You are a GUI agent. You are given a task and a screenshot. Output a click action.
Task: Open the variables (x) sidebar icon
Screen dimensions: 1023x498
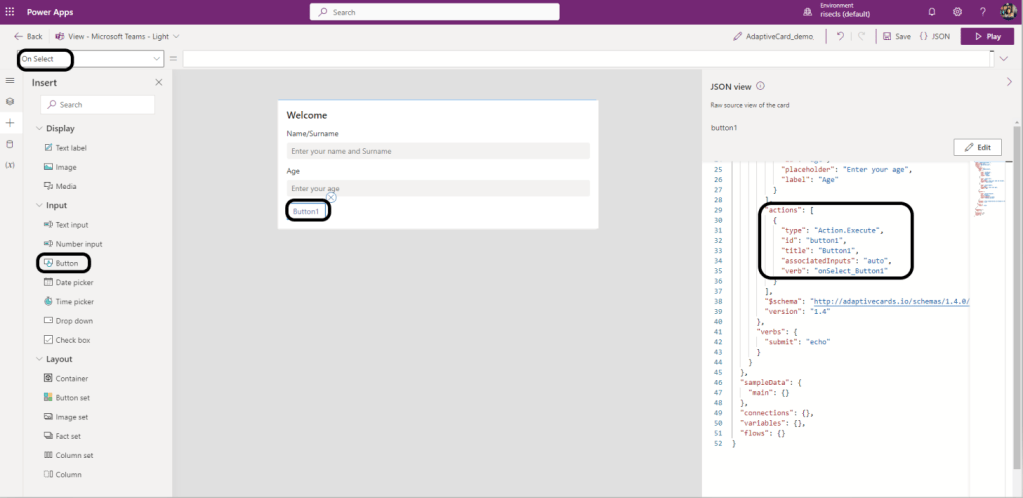pos(10,164)
